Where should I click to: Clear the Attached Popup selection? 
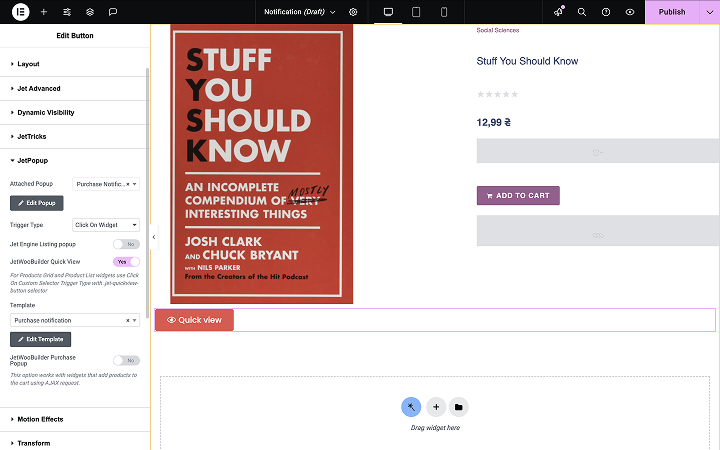128,184
